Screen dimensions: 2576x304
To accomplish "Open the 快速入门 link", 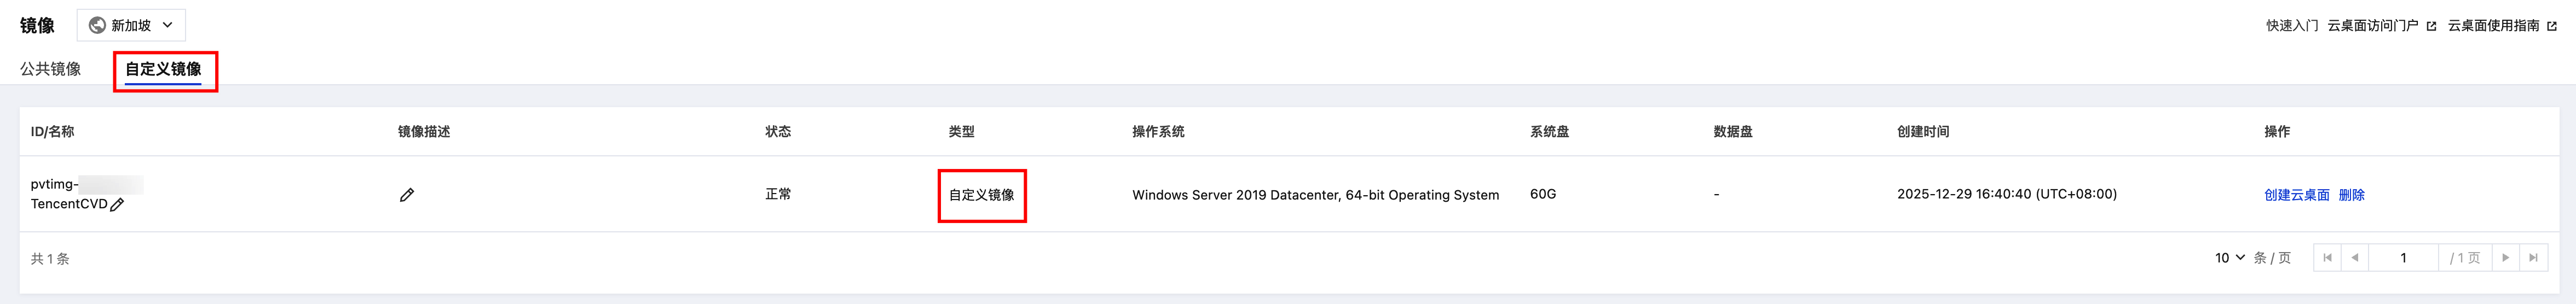I will pos(2292,26).
